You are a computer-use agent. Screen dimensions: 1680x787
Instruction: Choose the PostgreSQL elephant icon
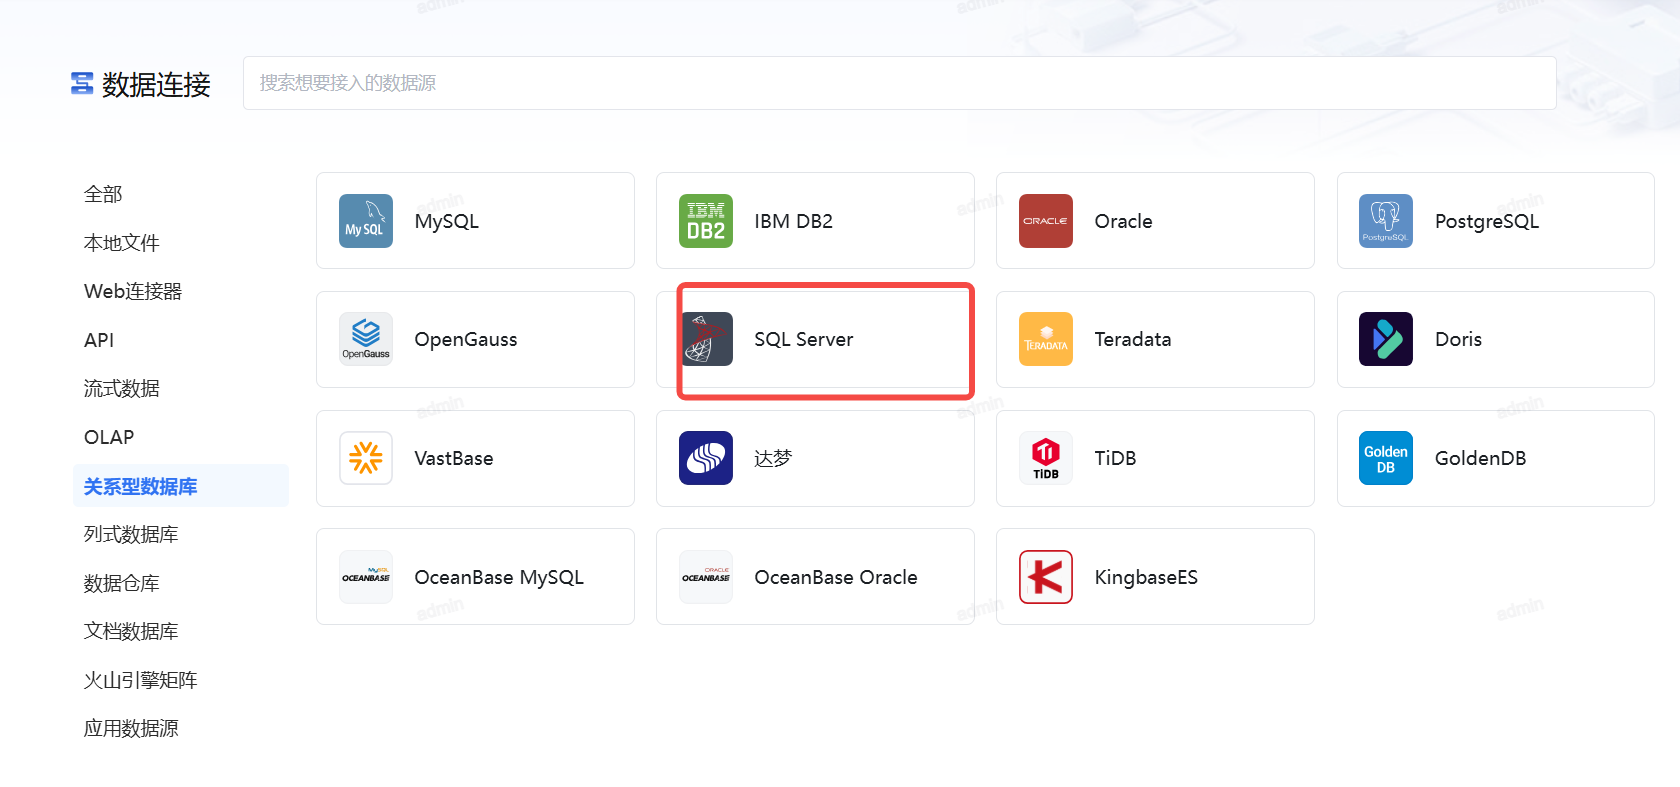point(1386,221)
